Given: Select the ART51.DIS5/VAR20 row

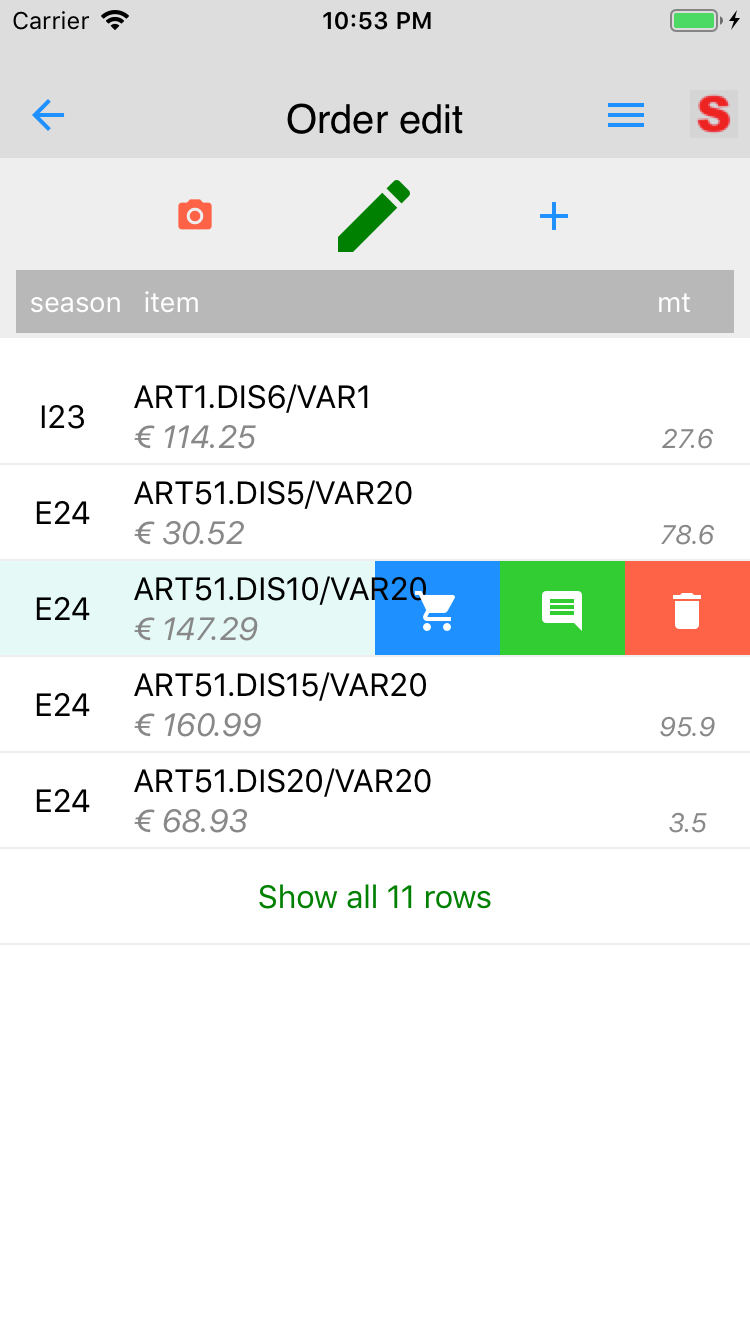Looking at the screenshot, I should (375, 513).
